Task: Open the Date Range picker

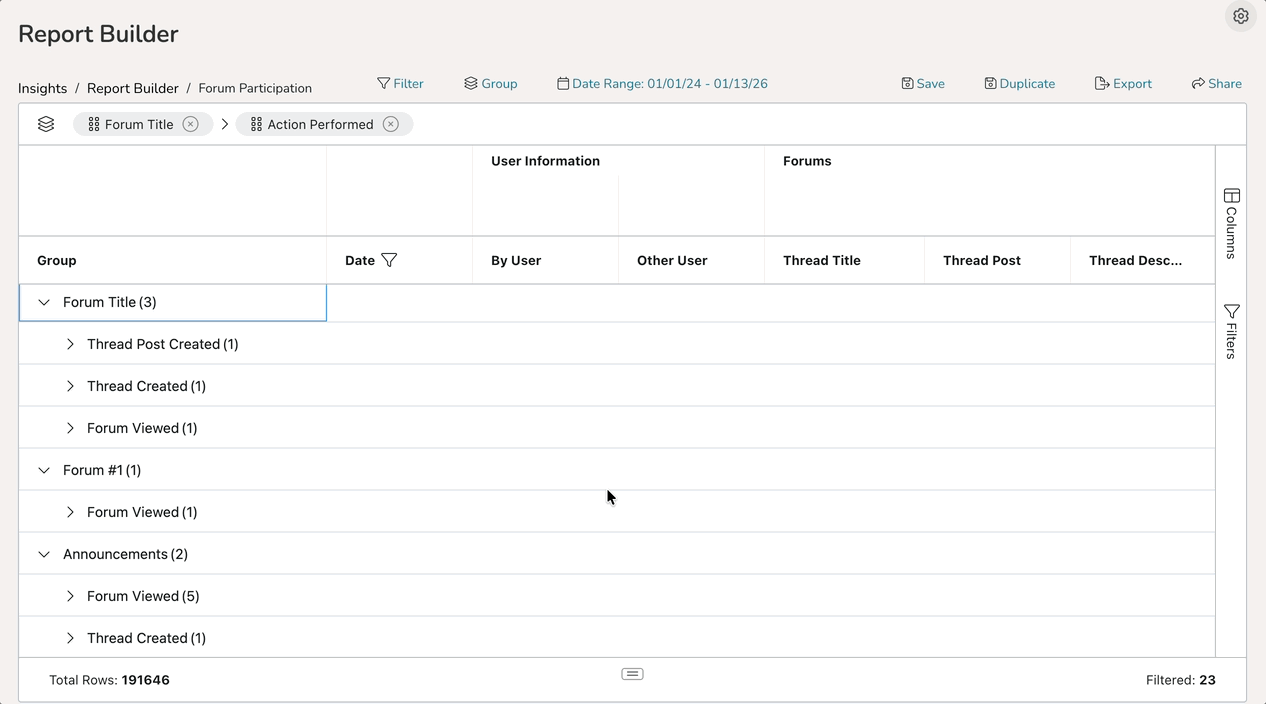Action: point(662,84)
